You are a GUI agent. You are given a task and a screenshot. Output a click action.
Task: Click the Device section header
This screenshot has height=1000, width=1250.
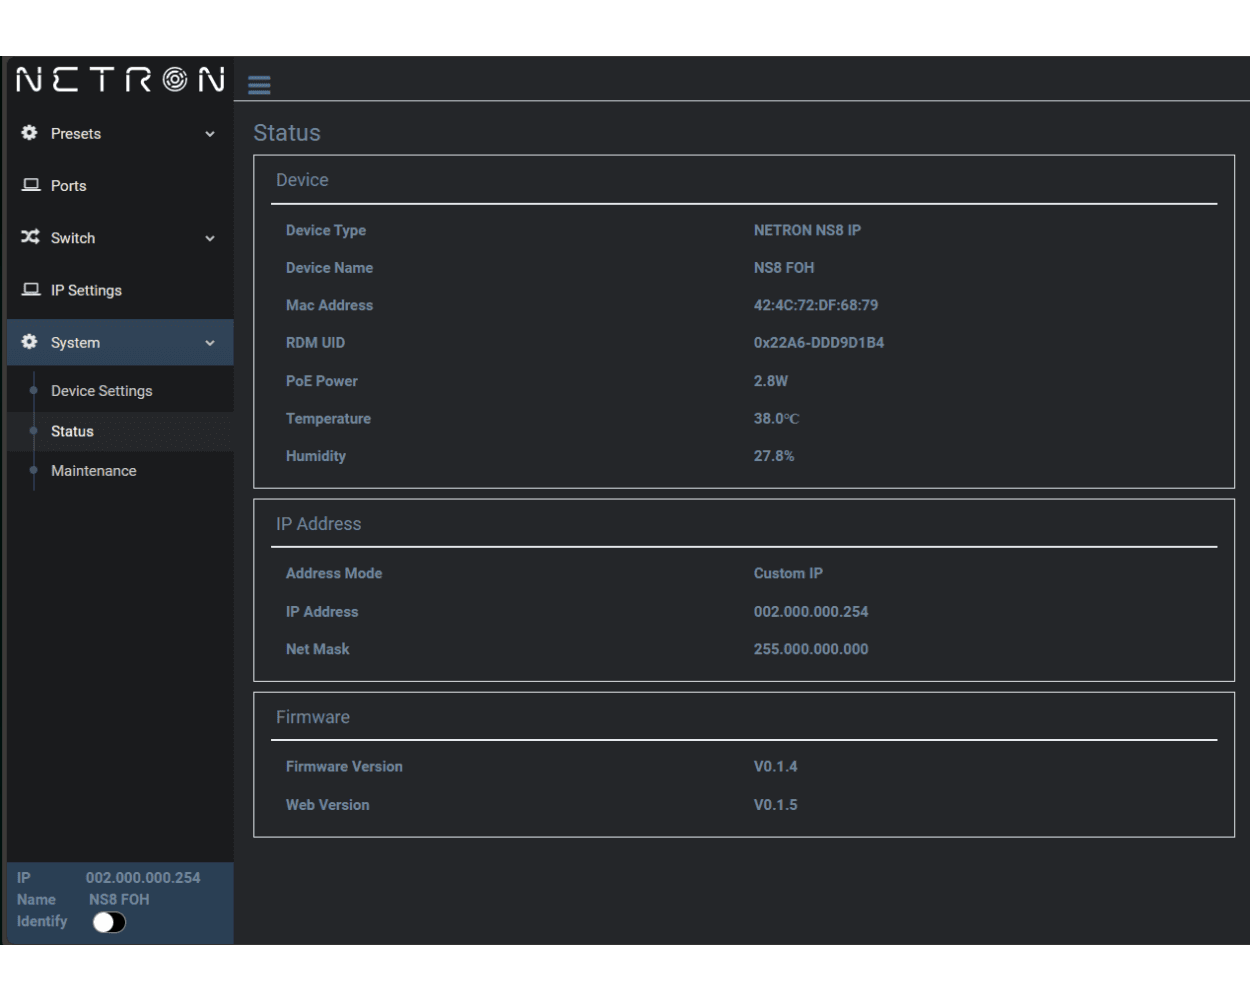pyautogui.click(x=302, y=180)
